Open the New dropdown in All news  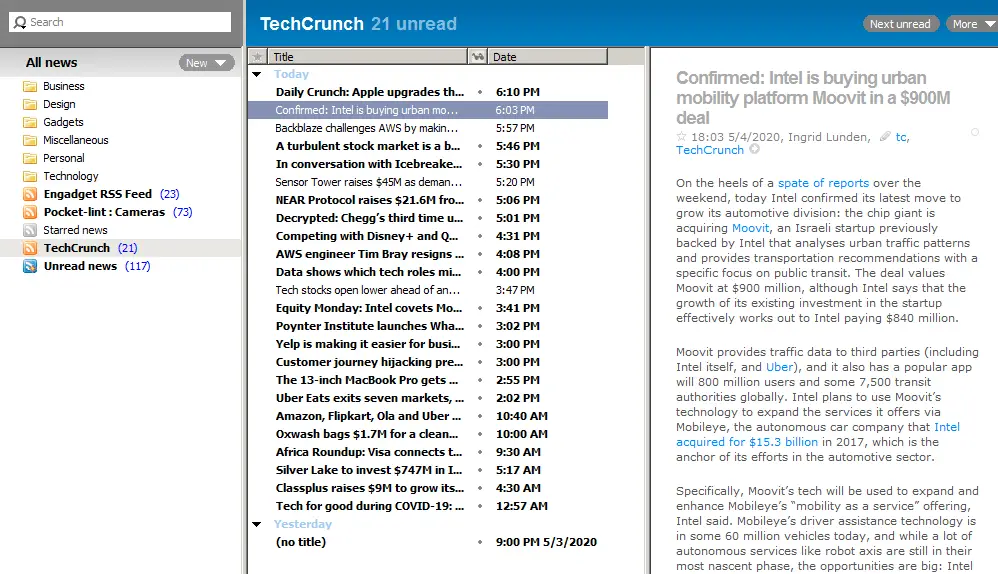click(206, 63)
